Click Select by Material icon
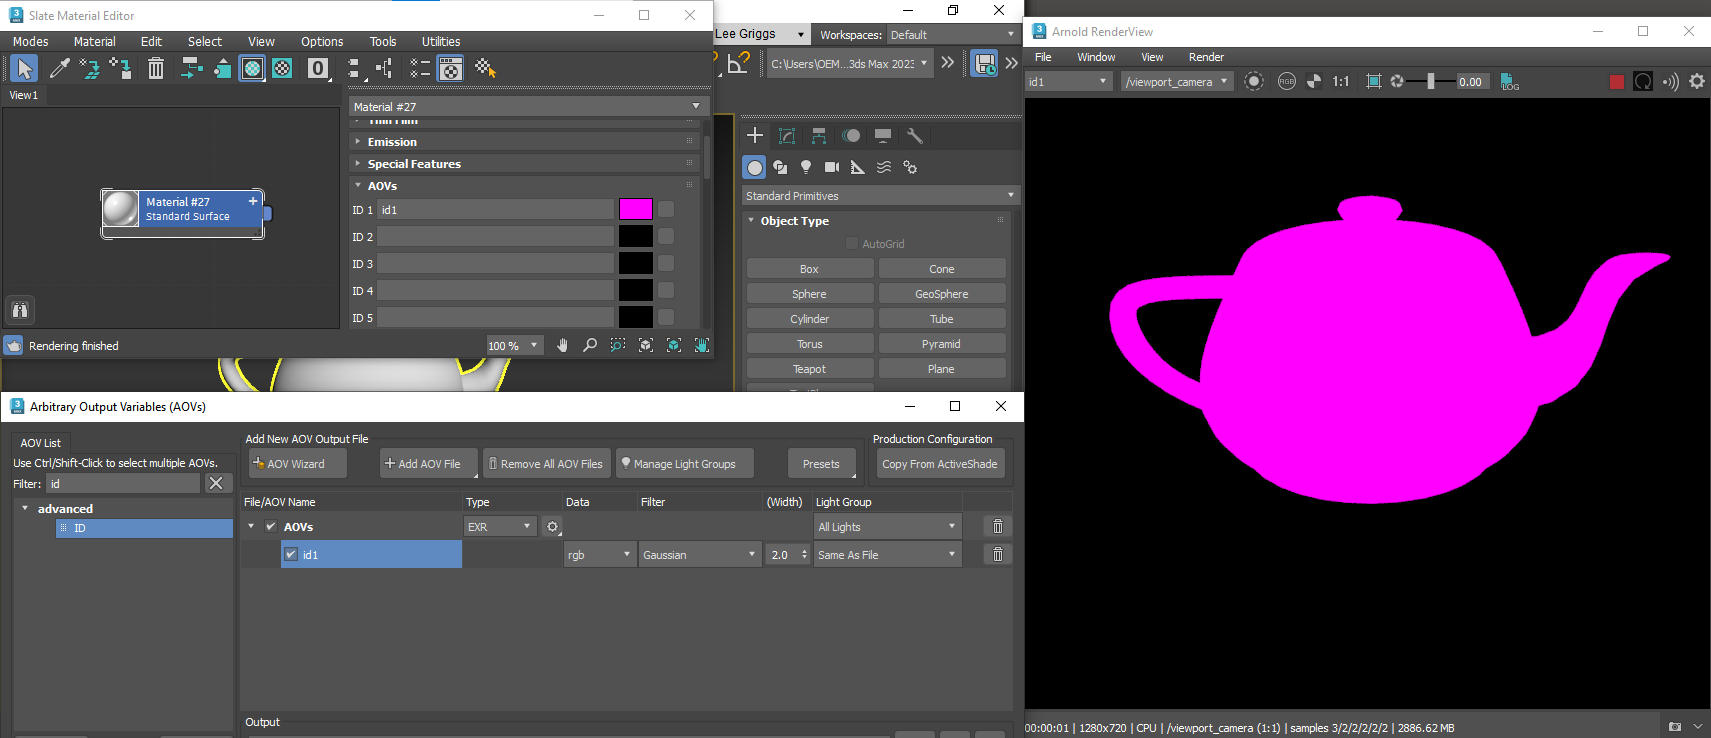1711x738 pixels. (486, 68)
